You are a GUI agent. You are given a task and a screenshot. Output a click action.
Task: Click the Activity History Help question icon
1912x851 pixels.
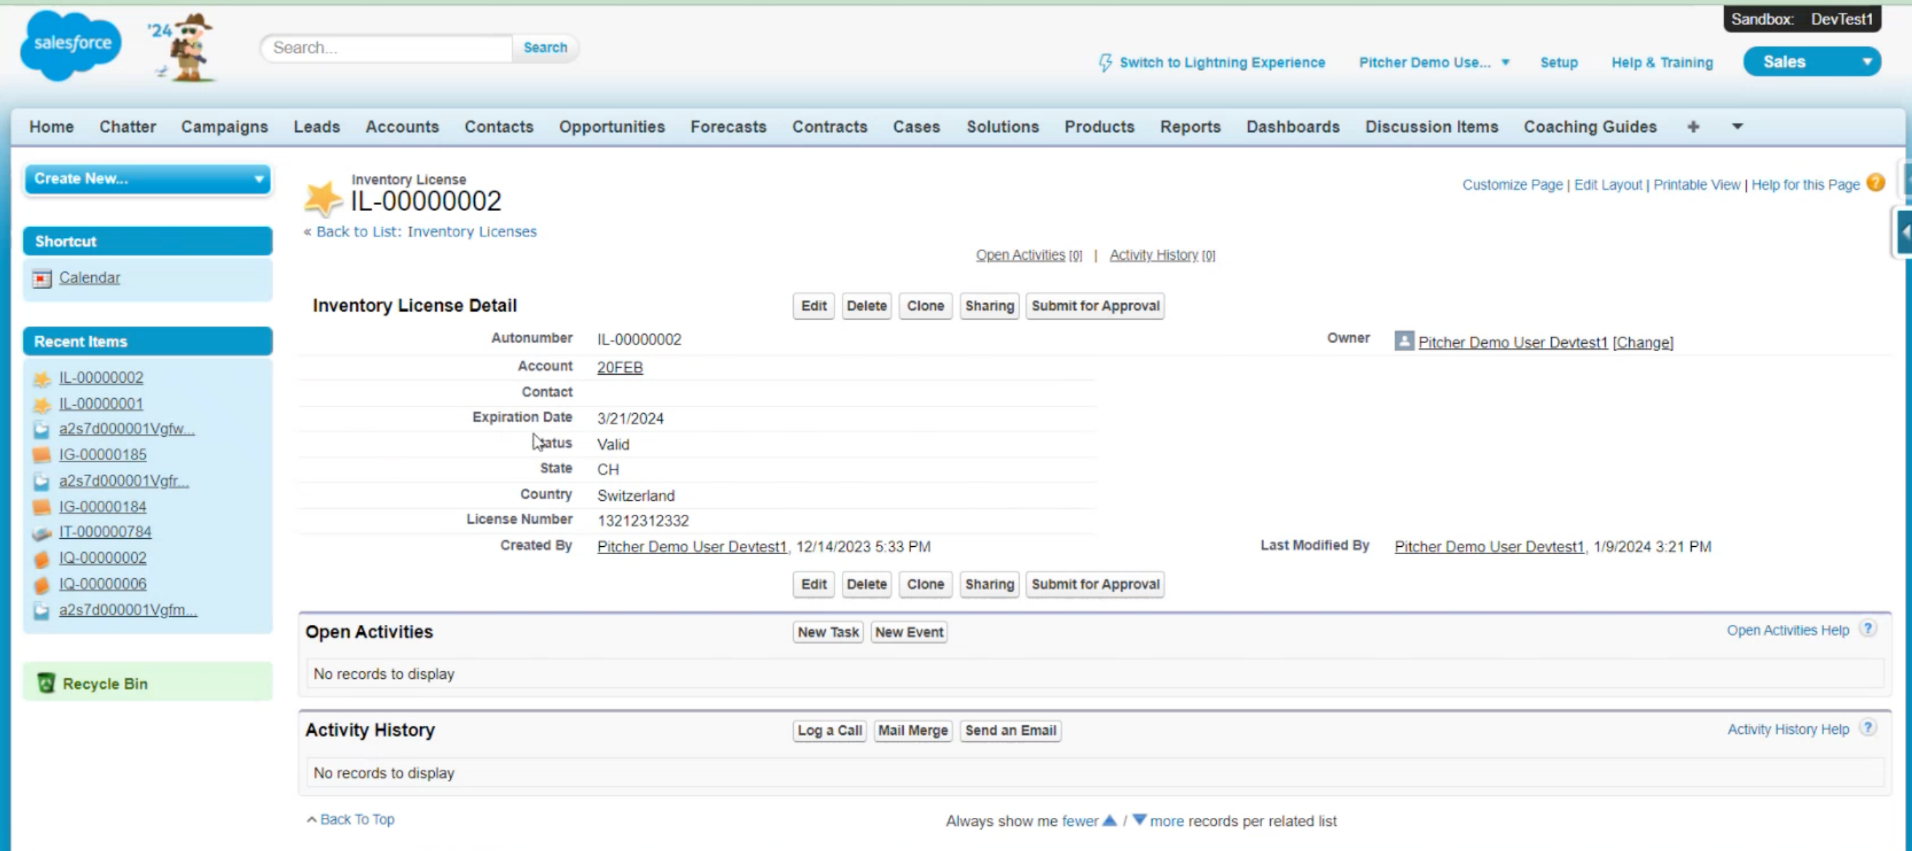point(1867,728)
